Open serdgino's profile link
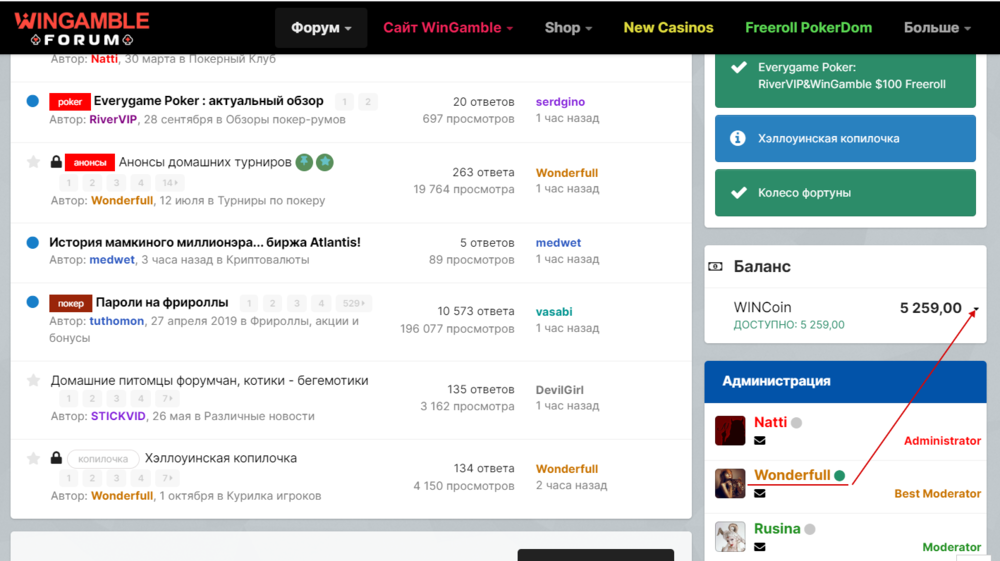This screenshot has height=561, width=1000. [x=560, y=102]
